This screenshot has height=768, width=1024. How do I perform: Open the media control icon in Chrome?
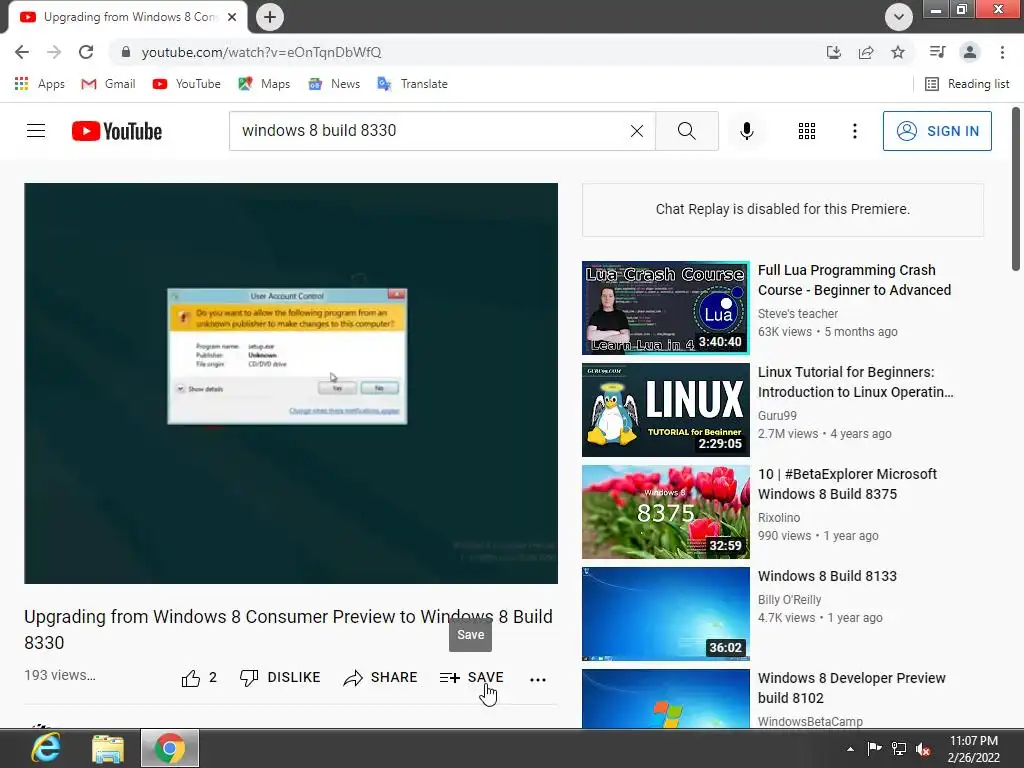click(x=937, y=52)
